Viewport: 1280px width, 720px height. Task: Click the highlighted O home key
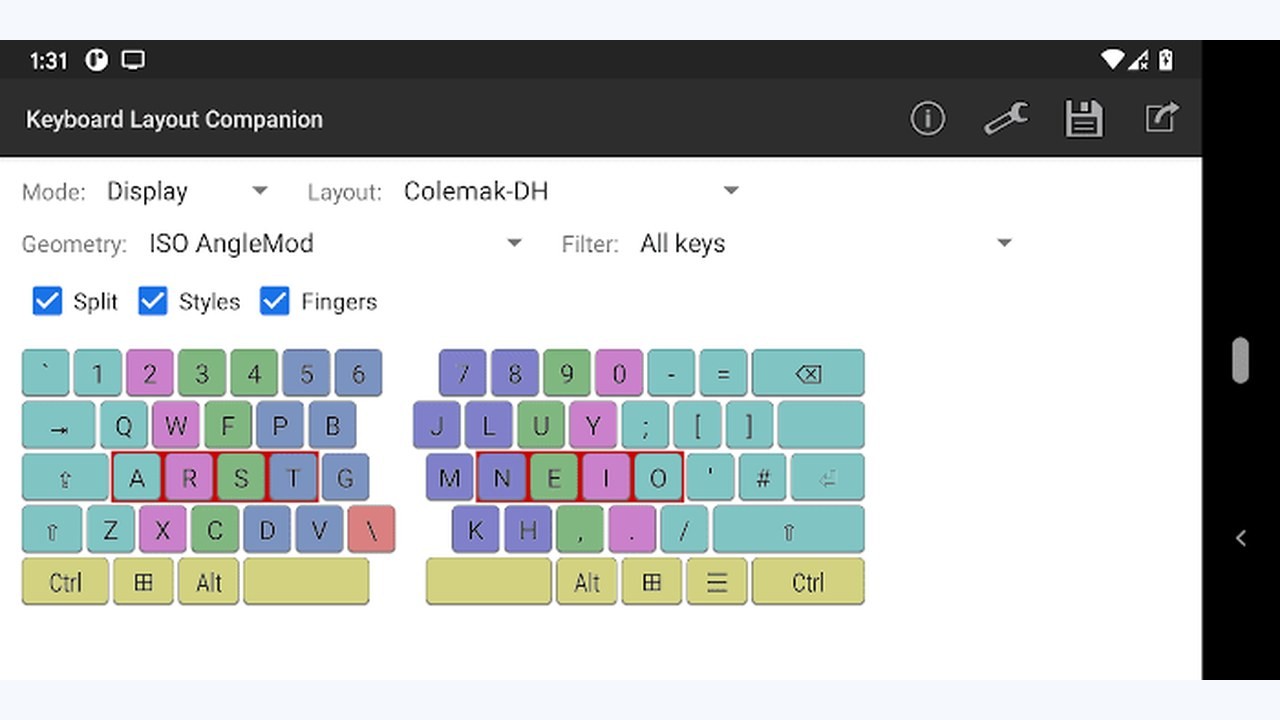click(658, 478)
